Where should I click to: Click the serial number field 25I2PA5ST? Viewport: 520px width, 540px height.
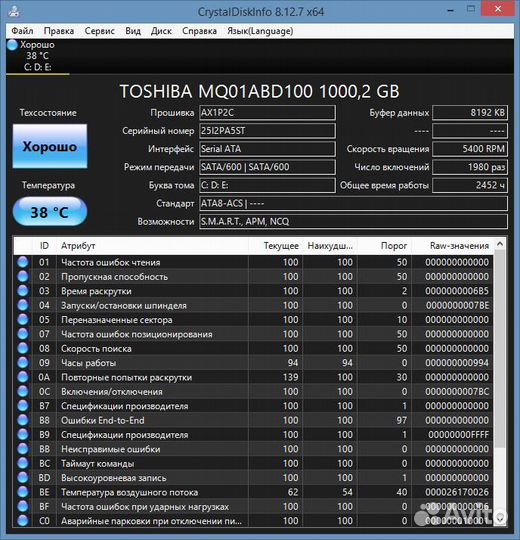click(267, 131)
